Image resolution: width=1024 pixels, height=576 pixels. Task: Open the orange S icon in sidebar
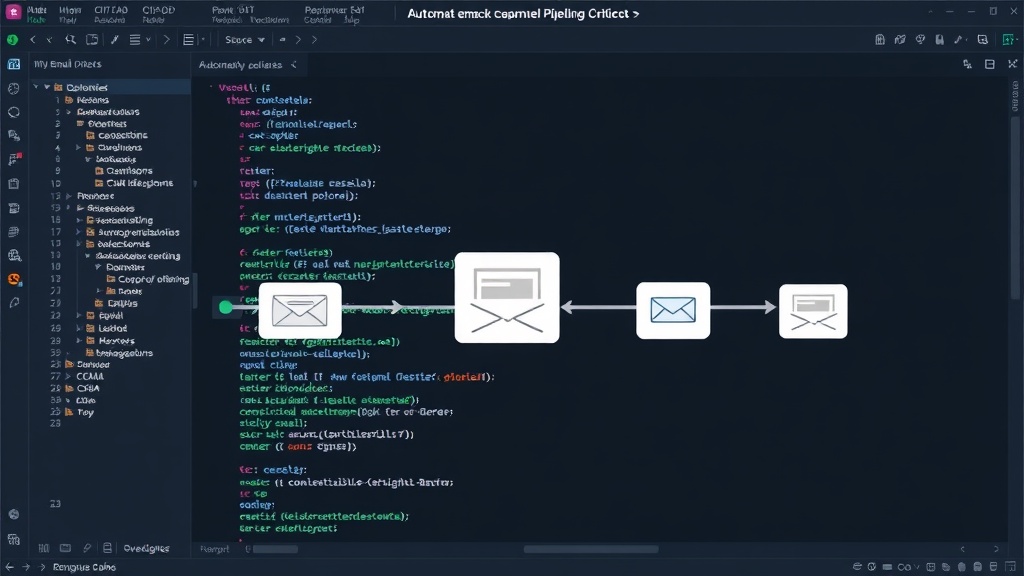coord(14,280)
